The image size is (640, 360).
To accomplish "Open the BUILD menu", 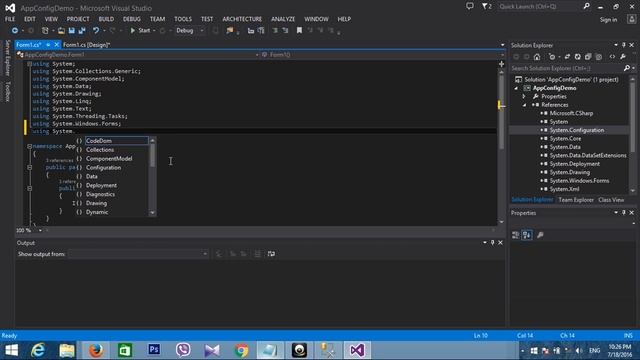I will tap(106, 19).
